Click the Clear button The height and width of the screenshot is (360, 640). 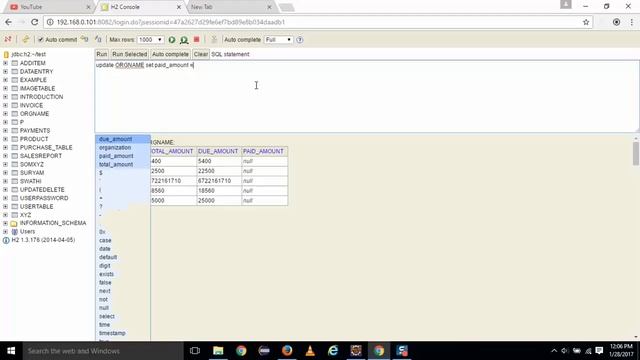(200, 54)
